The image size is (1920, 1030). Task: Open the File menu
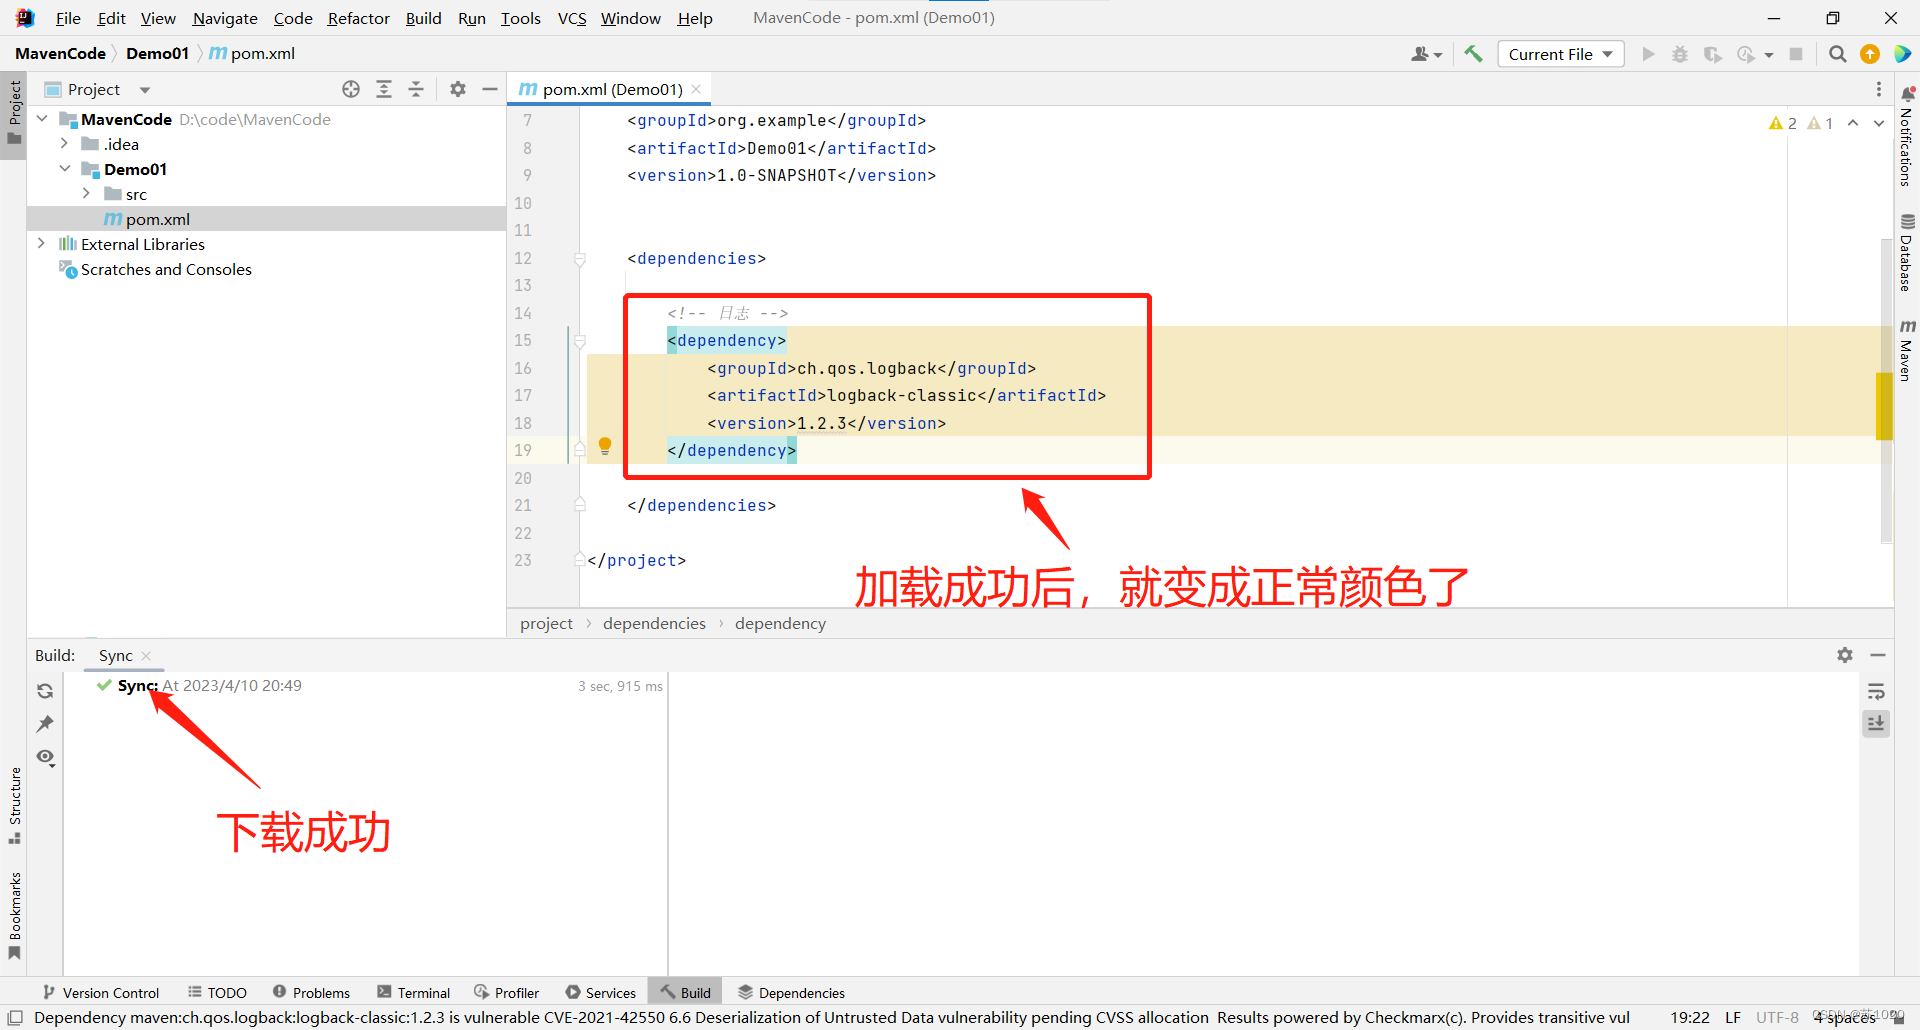click(x=68, y=18)
